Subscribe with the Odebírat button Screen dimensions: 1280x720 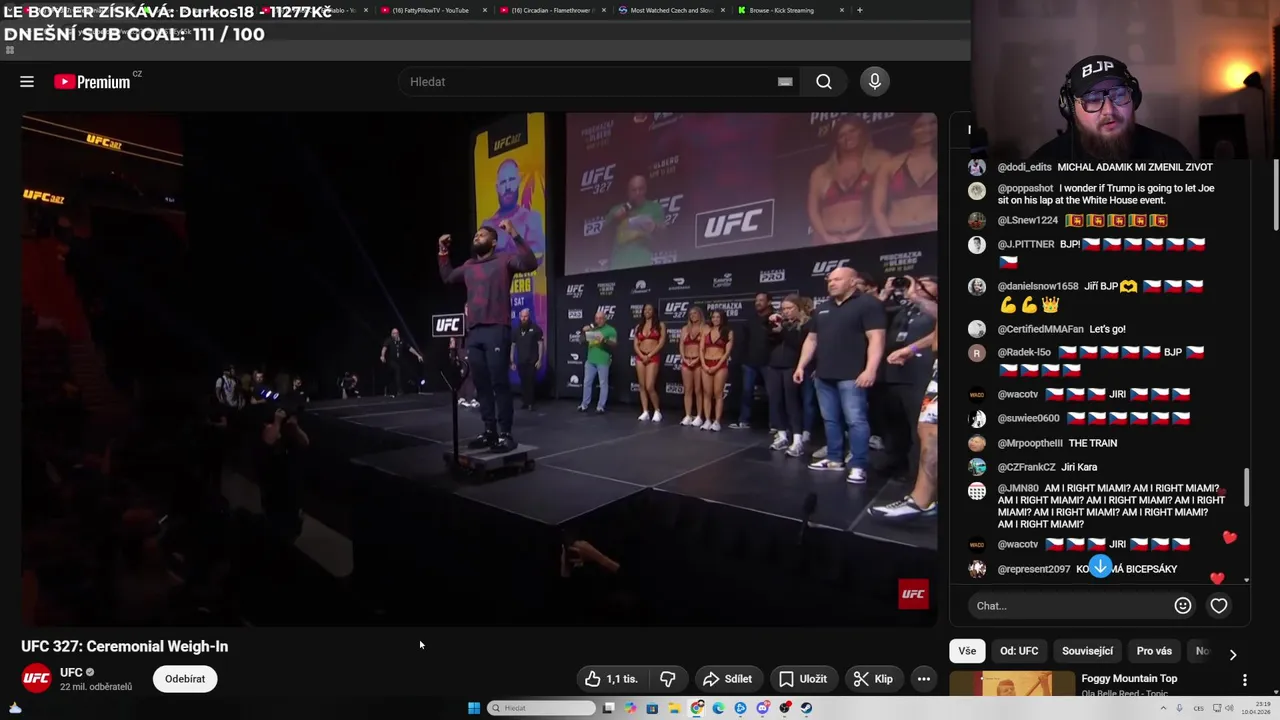coord(185,679)
